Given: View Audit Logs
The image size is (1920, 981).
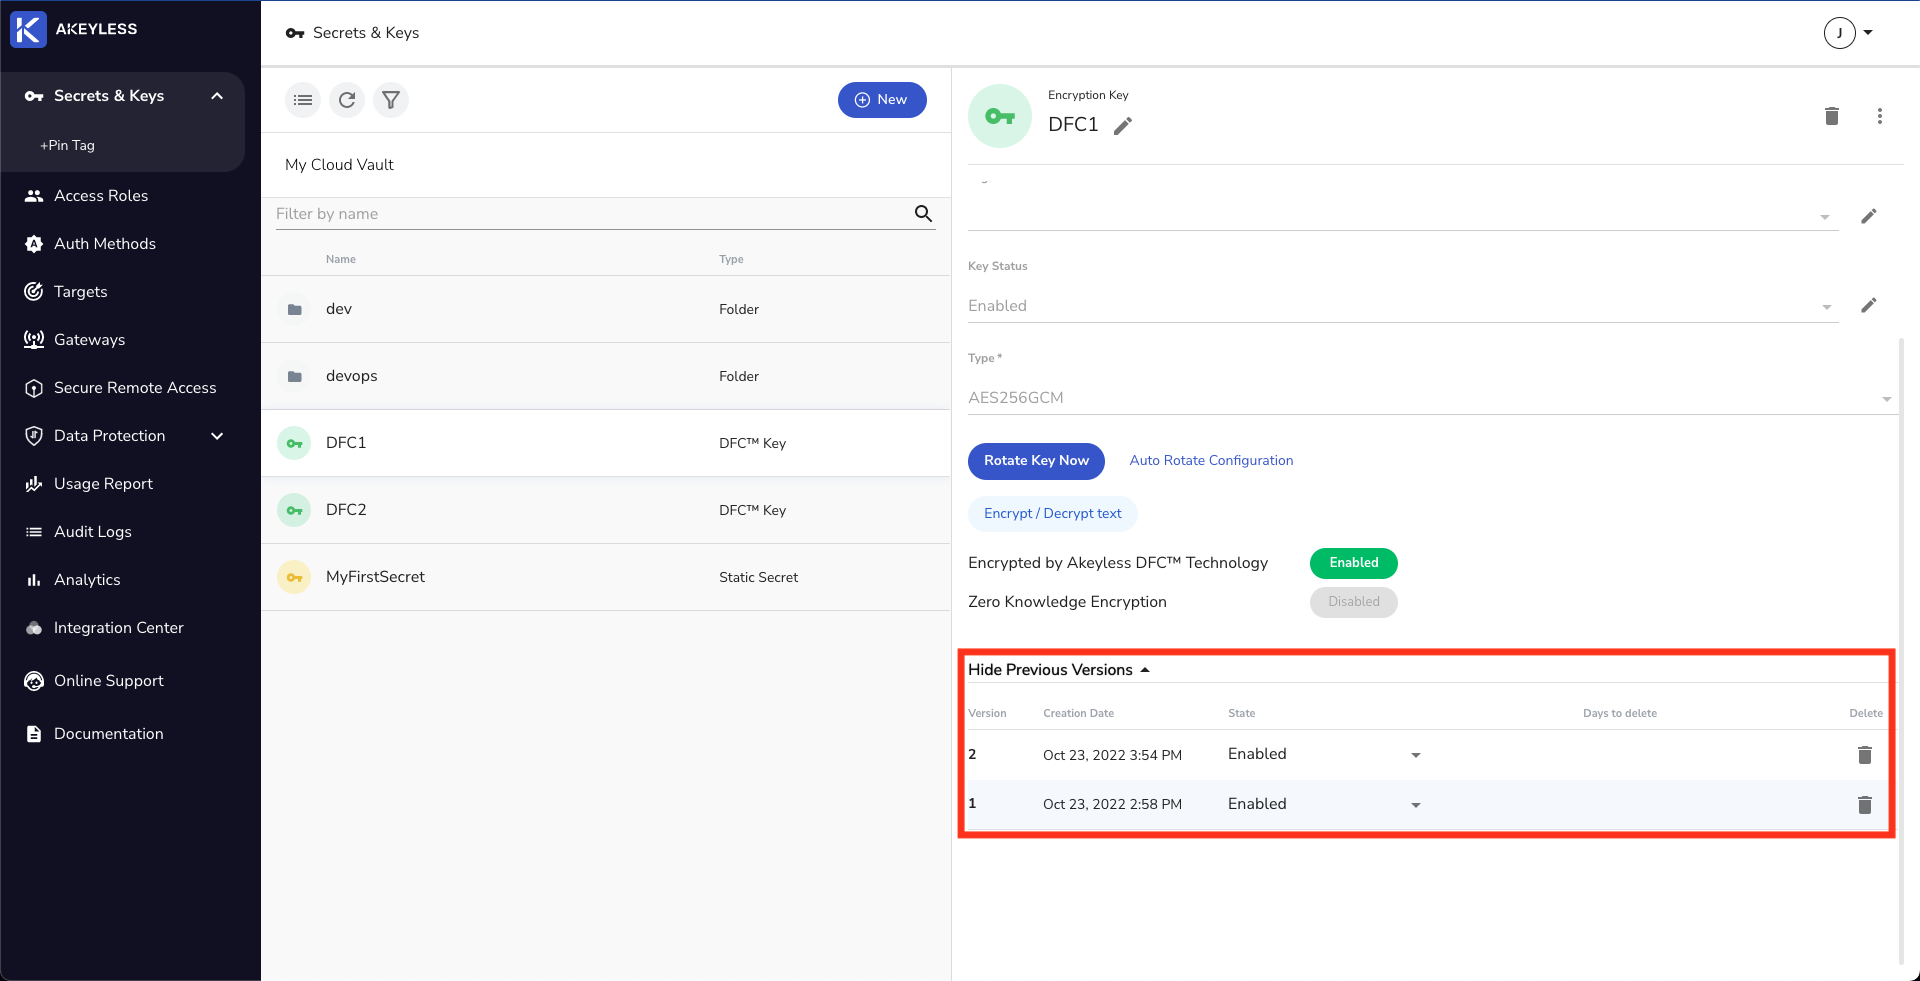Looking at the screenshot, I should tap(93, 532).
